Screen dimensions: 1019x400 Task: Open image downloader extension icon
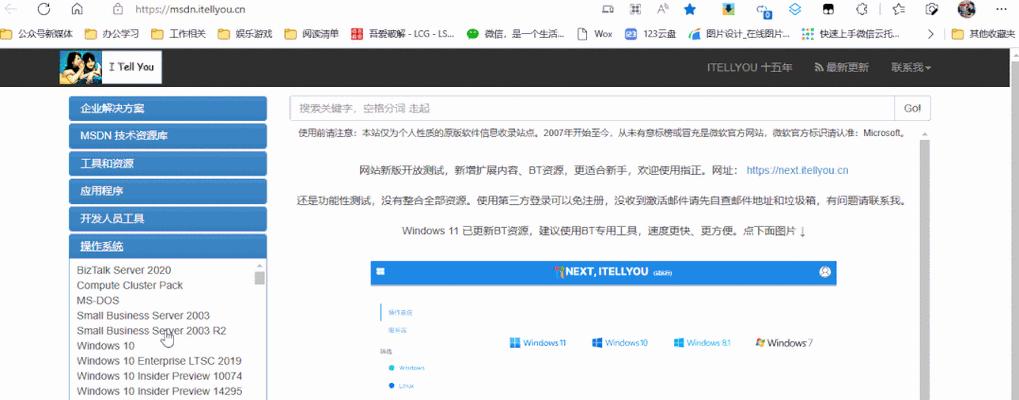[729, 9]
